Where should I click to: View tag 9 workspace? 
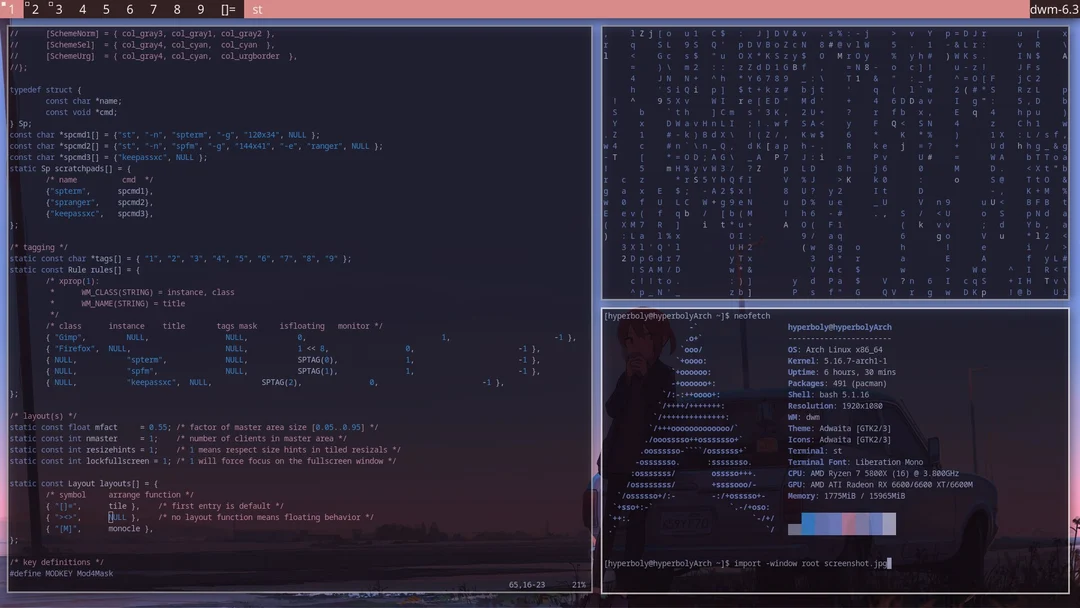click(201, 10)
